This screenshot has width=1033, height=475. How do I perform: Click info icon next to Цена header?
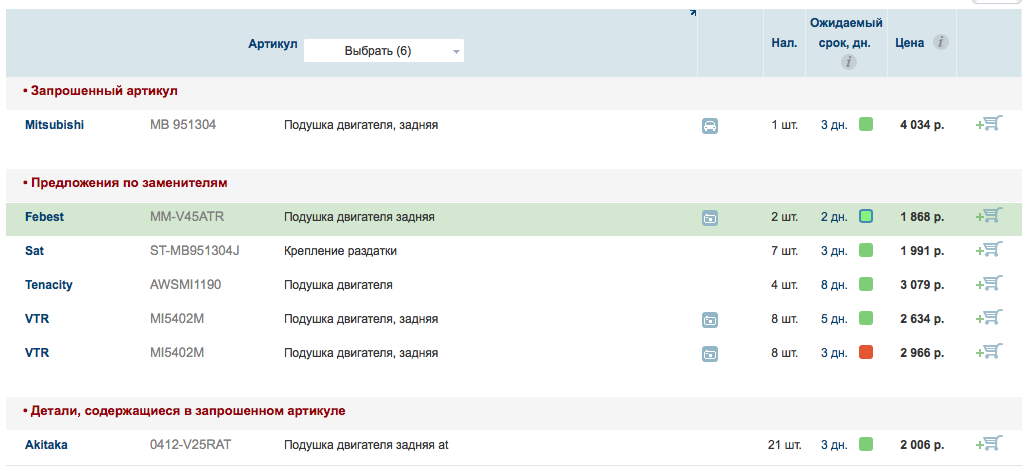click(940, 43)
